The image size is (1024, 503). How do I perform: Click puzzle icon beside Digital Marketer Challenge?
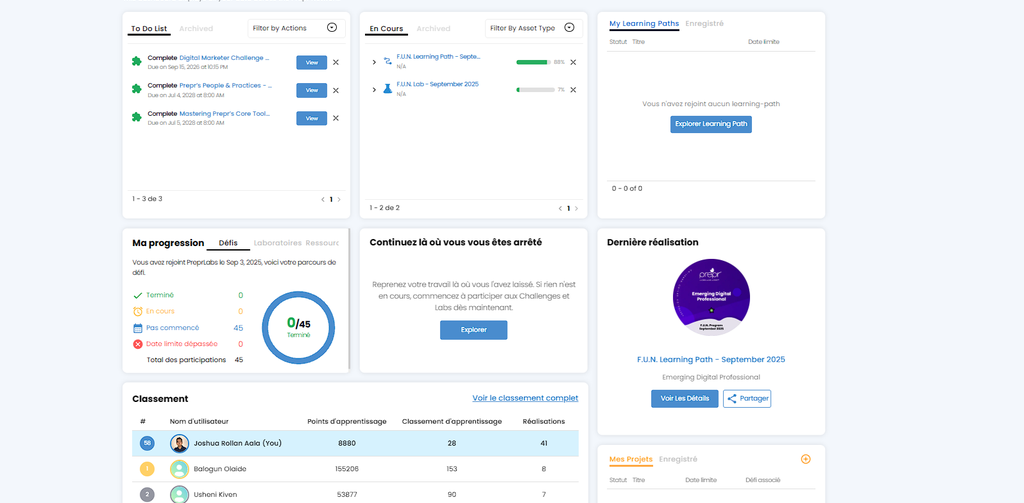click(x=136, y=61)
